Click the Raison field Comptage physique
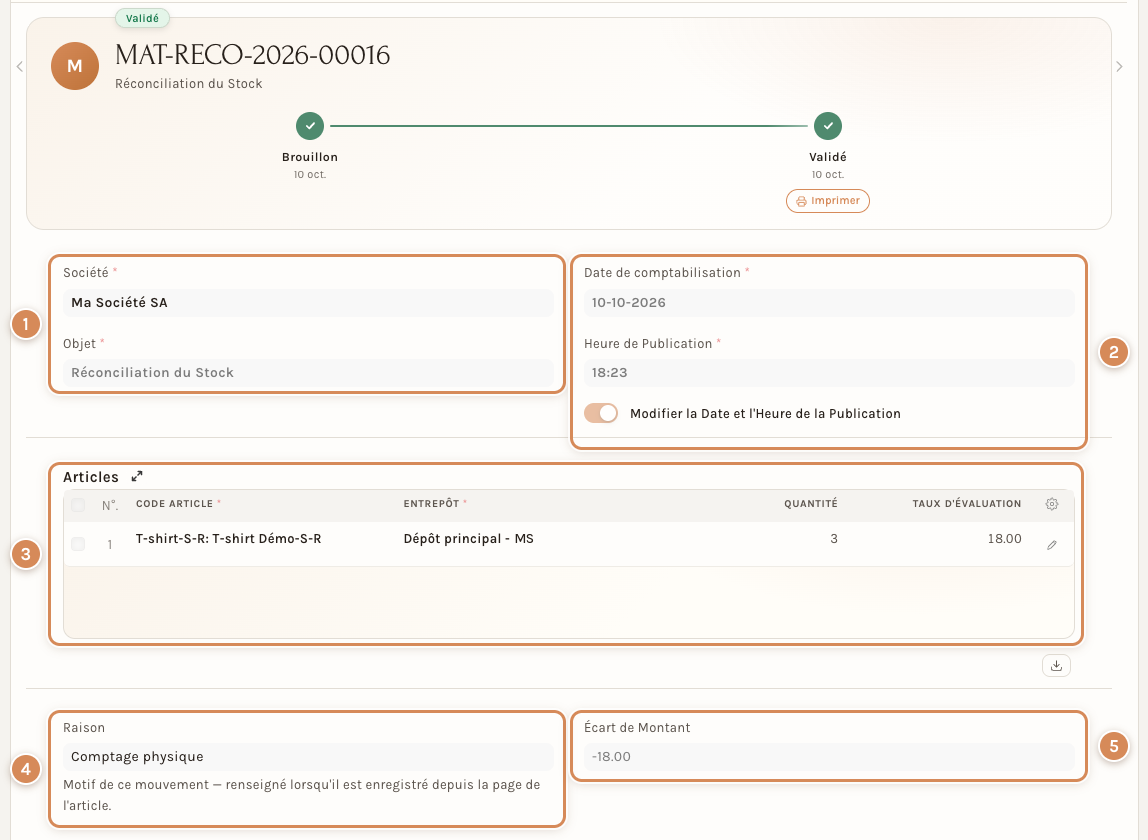The image size is (1148, 840). coord(308,757)
